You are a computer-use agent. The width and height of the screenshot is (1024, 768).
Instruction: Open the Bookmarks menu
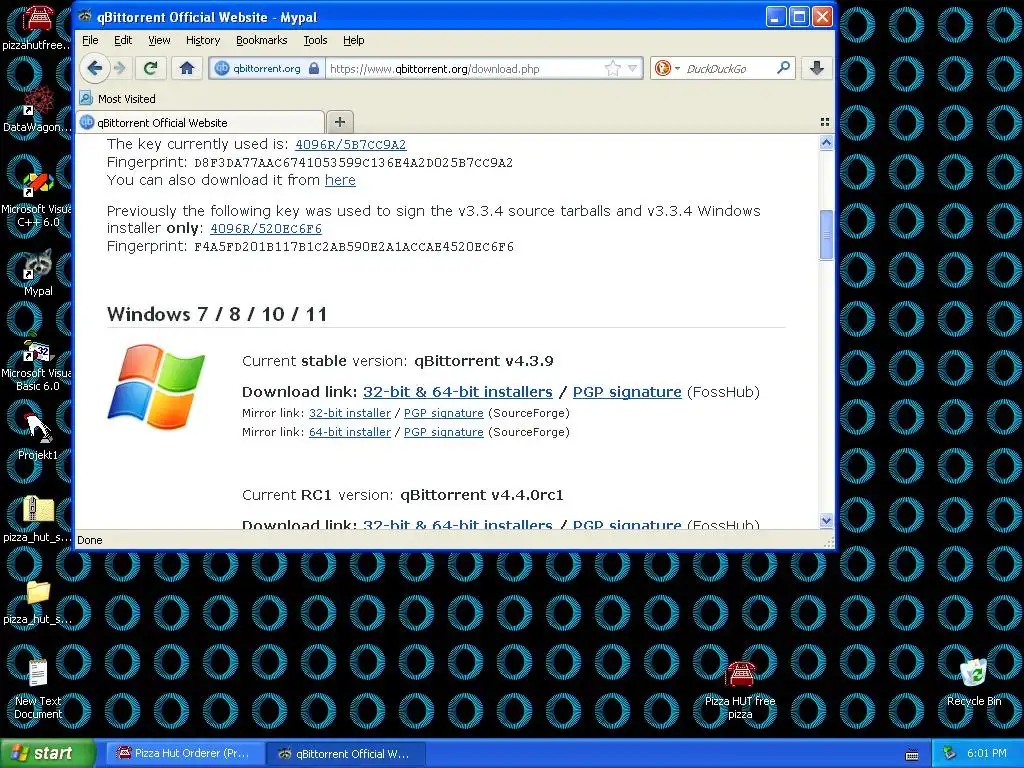tap(261, 40)
